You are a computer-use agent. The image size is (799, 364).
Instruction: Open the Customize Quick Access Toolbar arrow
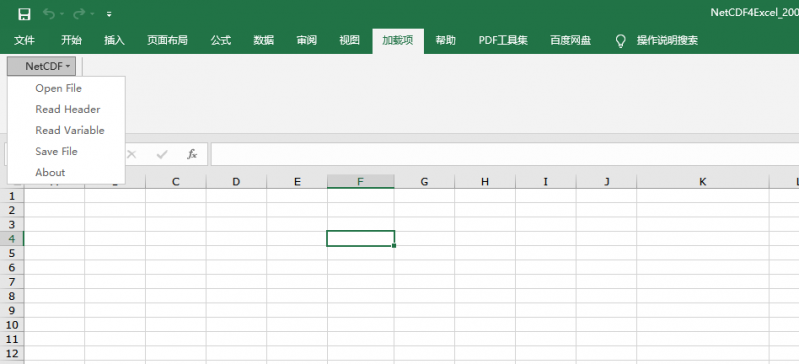pyautogui.click(x=109, y=15)
